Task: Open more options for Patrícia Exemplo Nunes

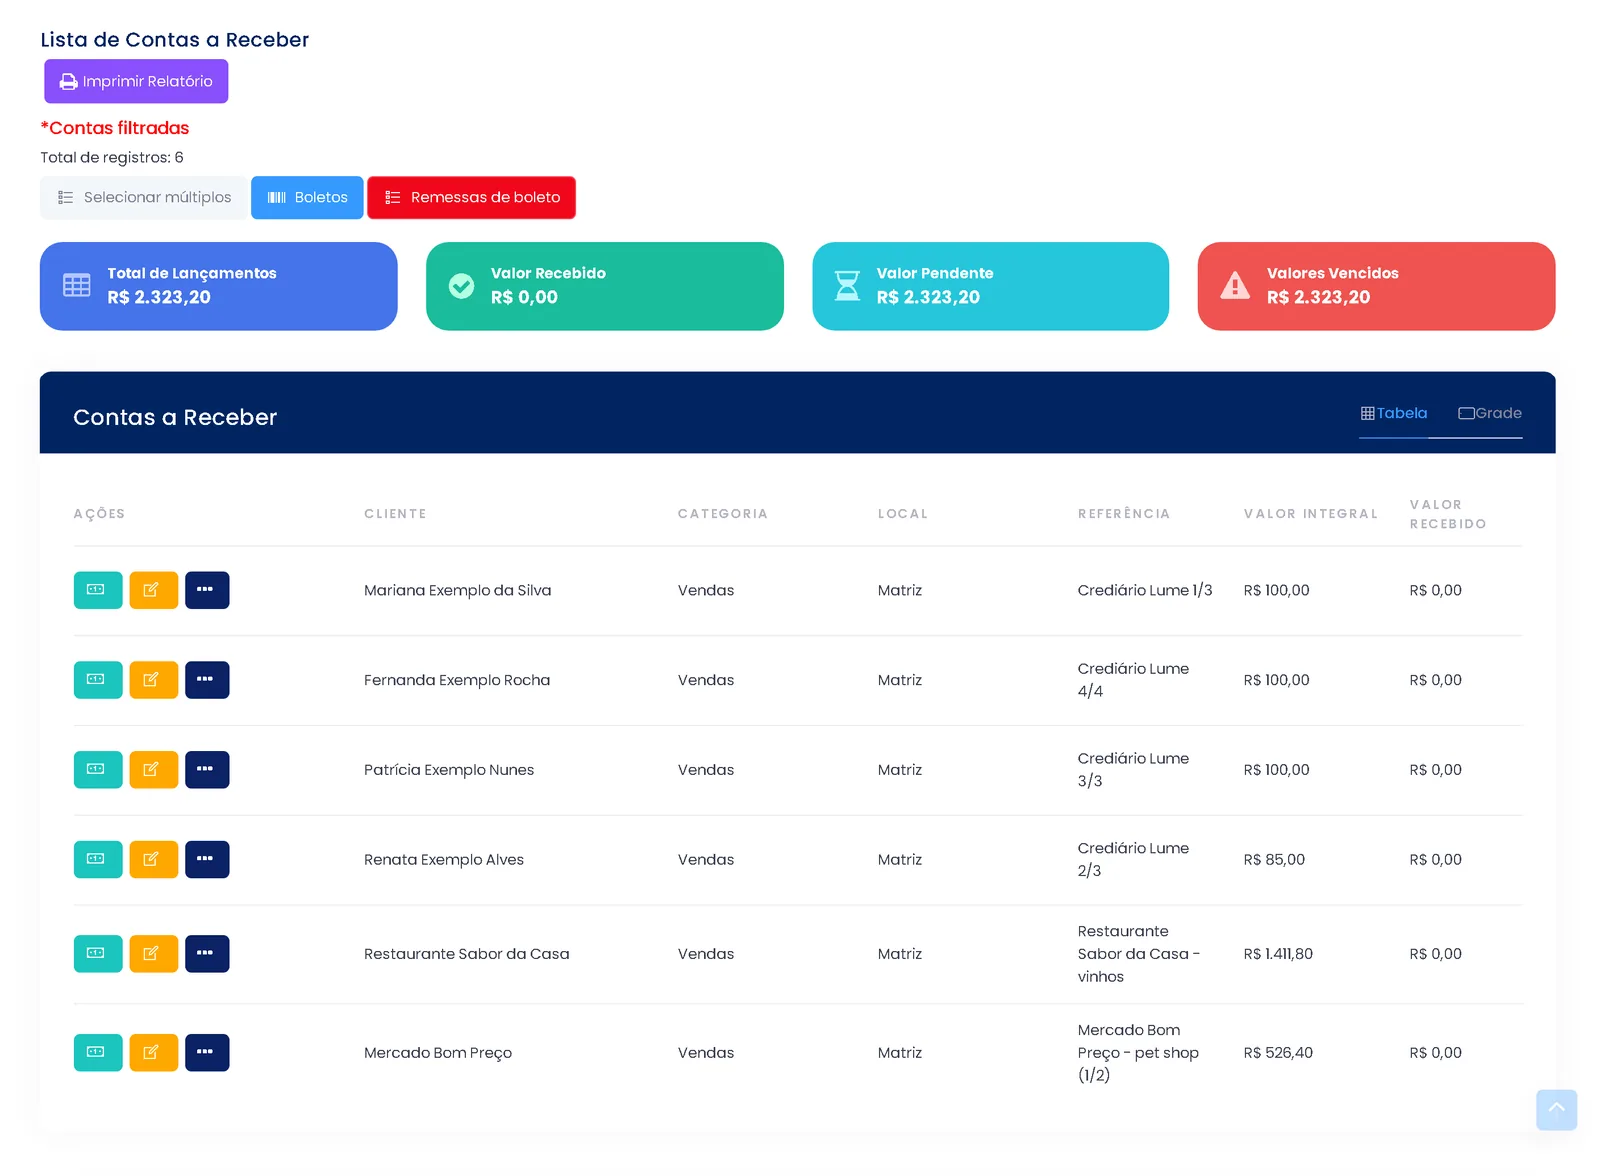Action: tap(207, 770)
